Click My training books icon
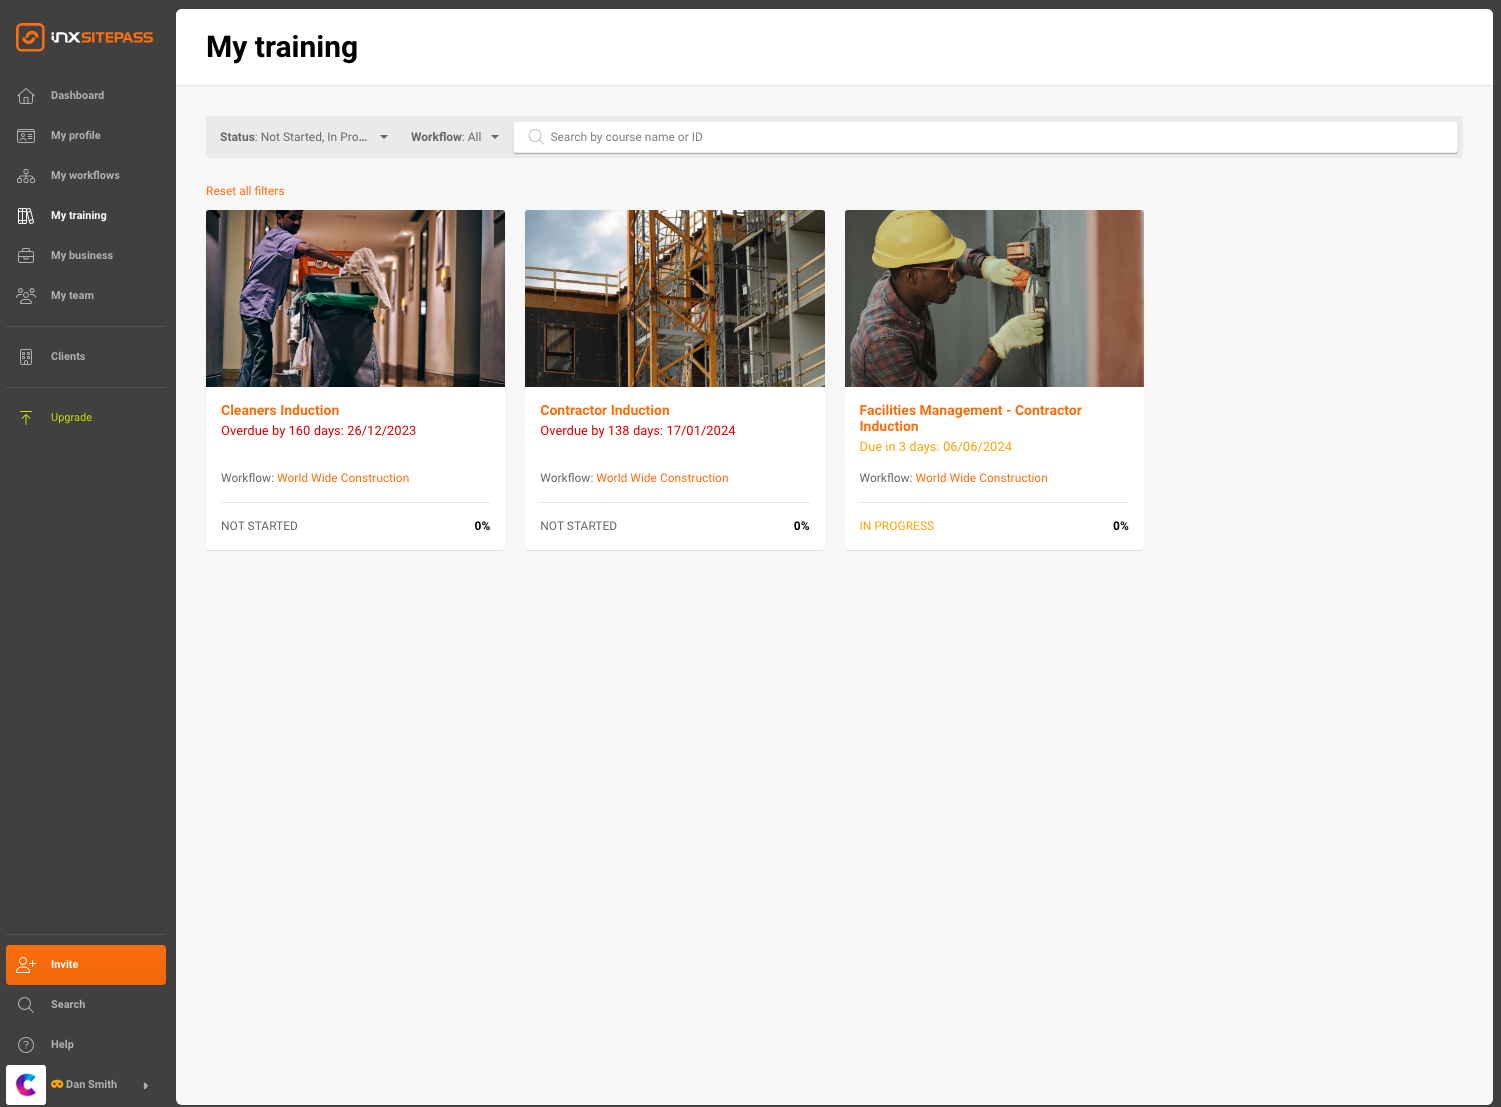 click(x=26, y=216)
